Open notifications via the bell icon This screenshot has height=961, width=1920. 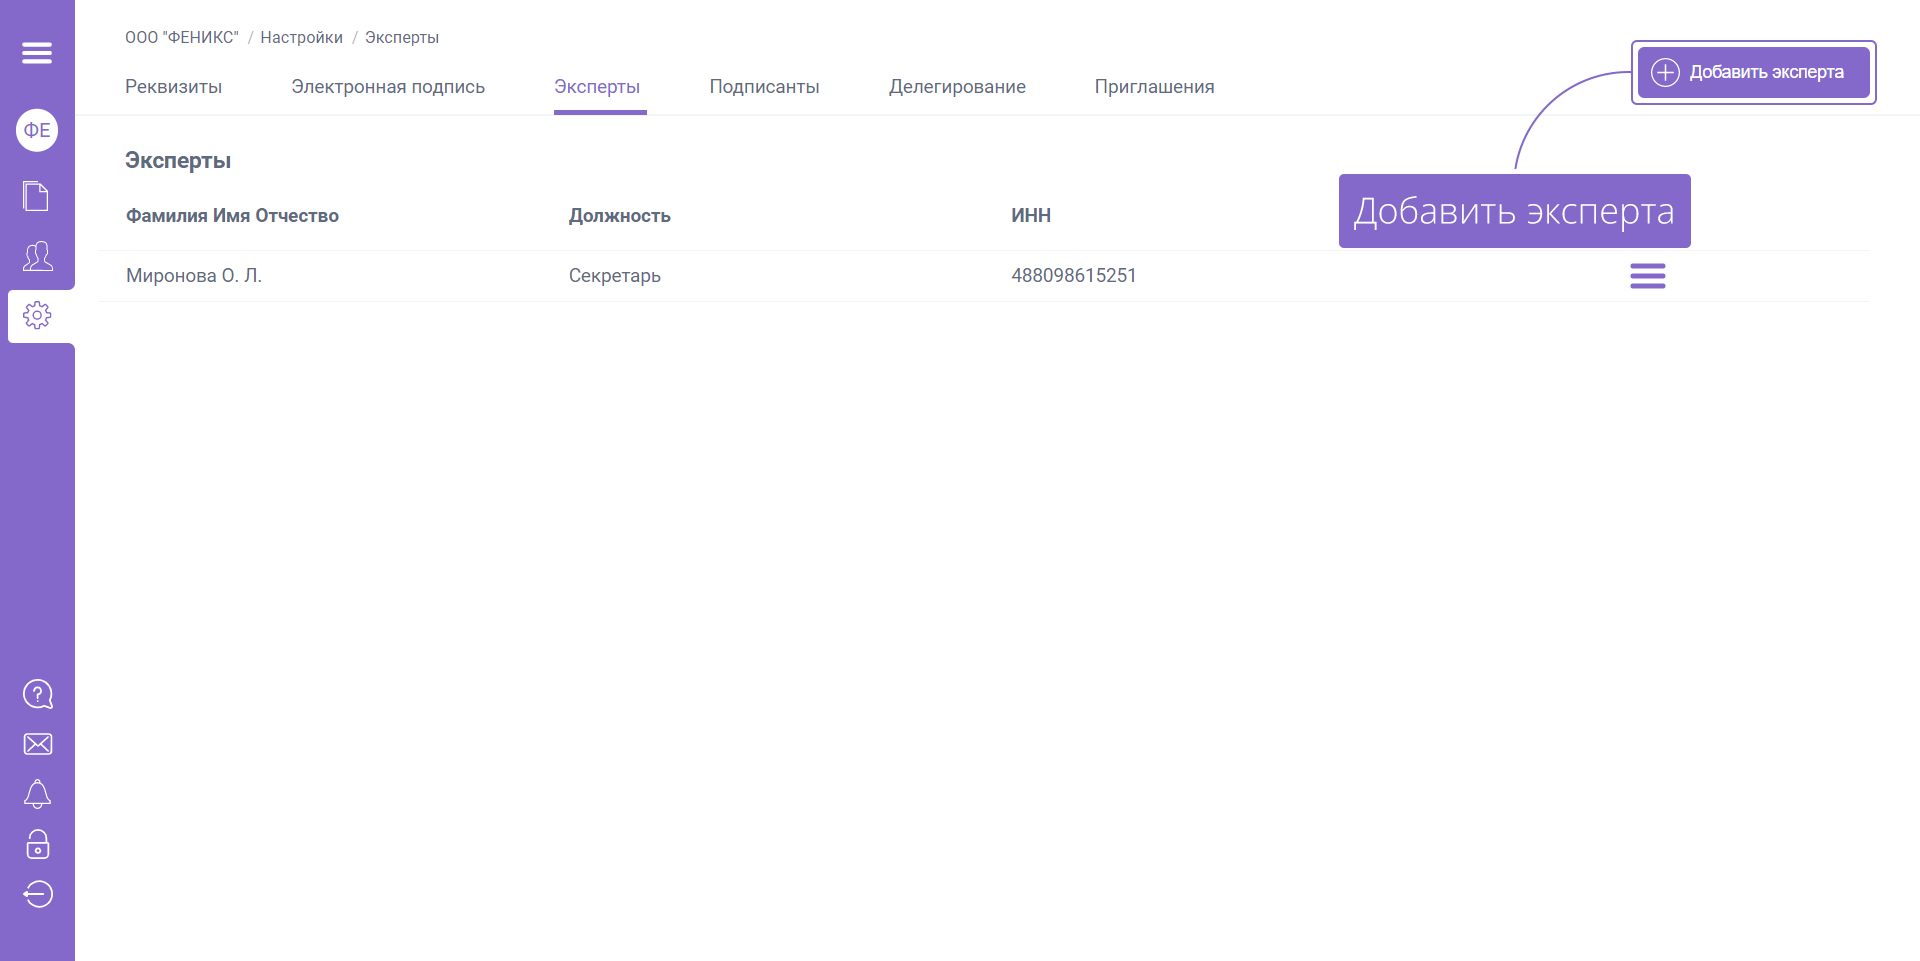coord(37,794)
